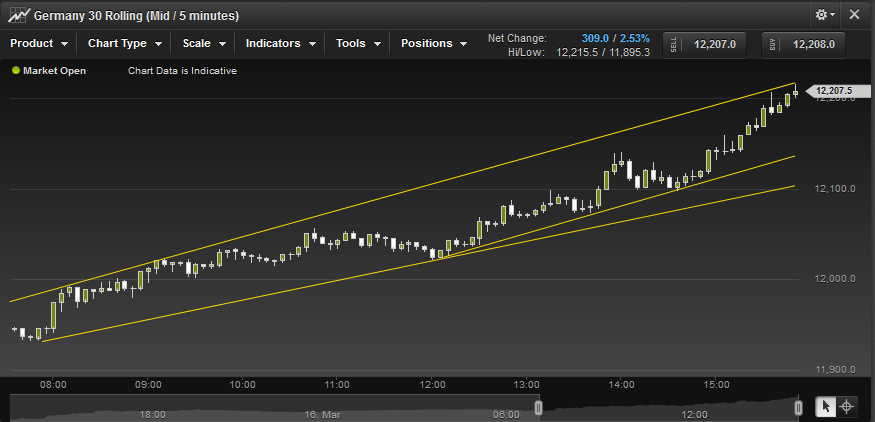Close the Germany 30 chart window
This screenshot has width=875, height=422.
[x=854, y=15]
